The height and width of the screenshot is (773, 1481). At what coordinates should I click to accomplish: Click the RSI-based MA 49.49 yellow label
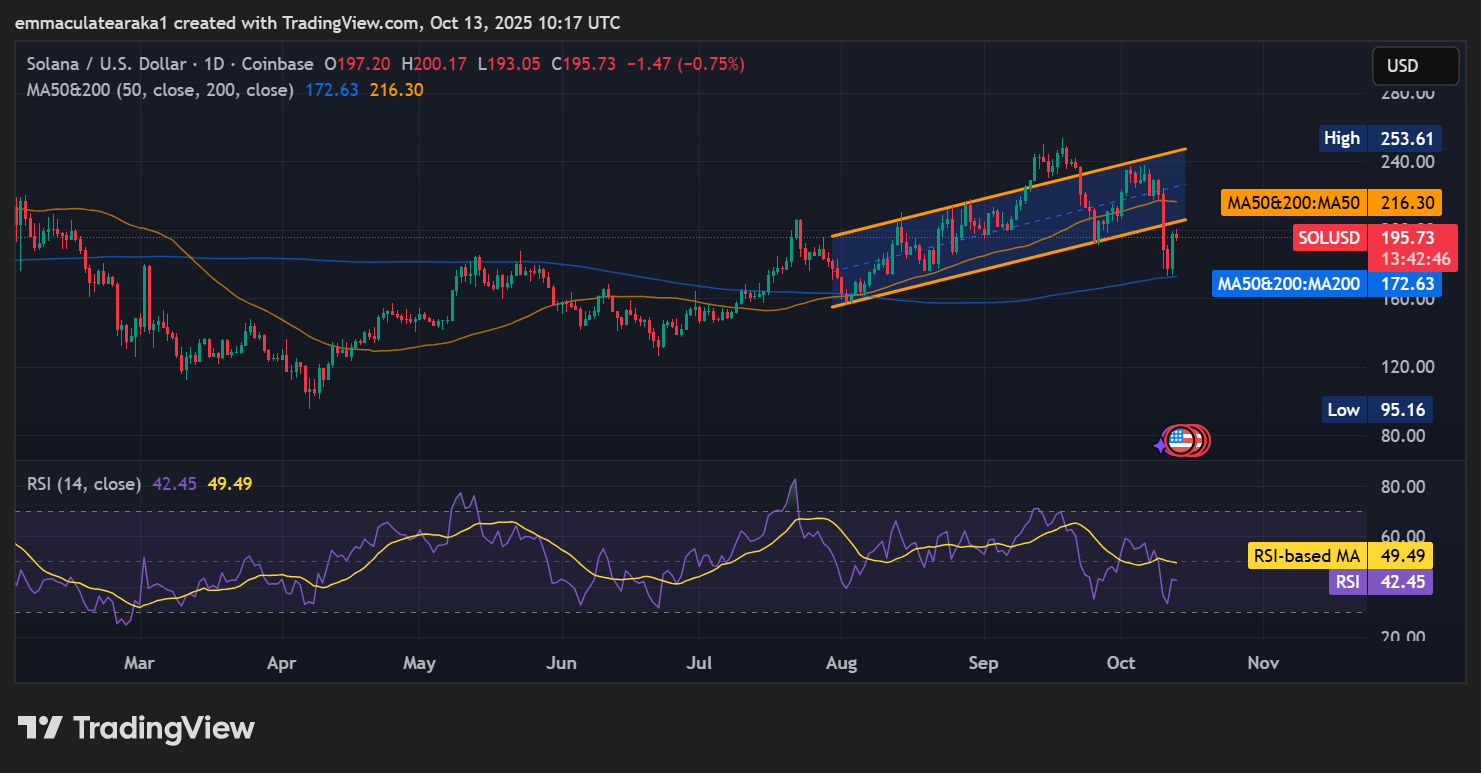(1340, 556)
